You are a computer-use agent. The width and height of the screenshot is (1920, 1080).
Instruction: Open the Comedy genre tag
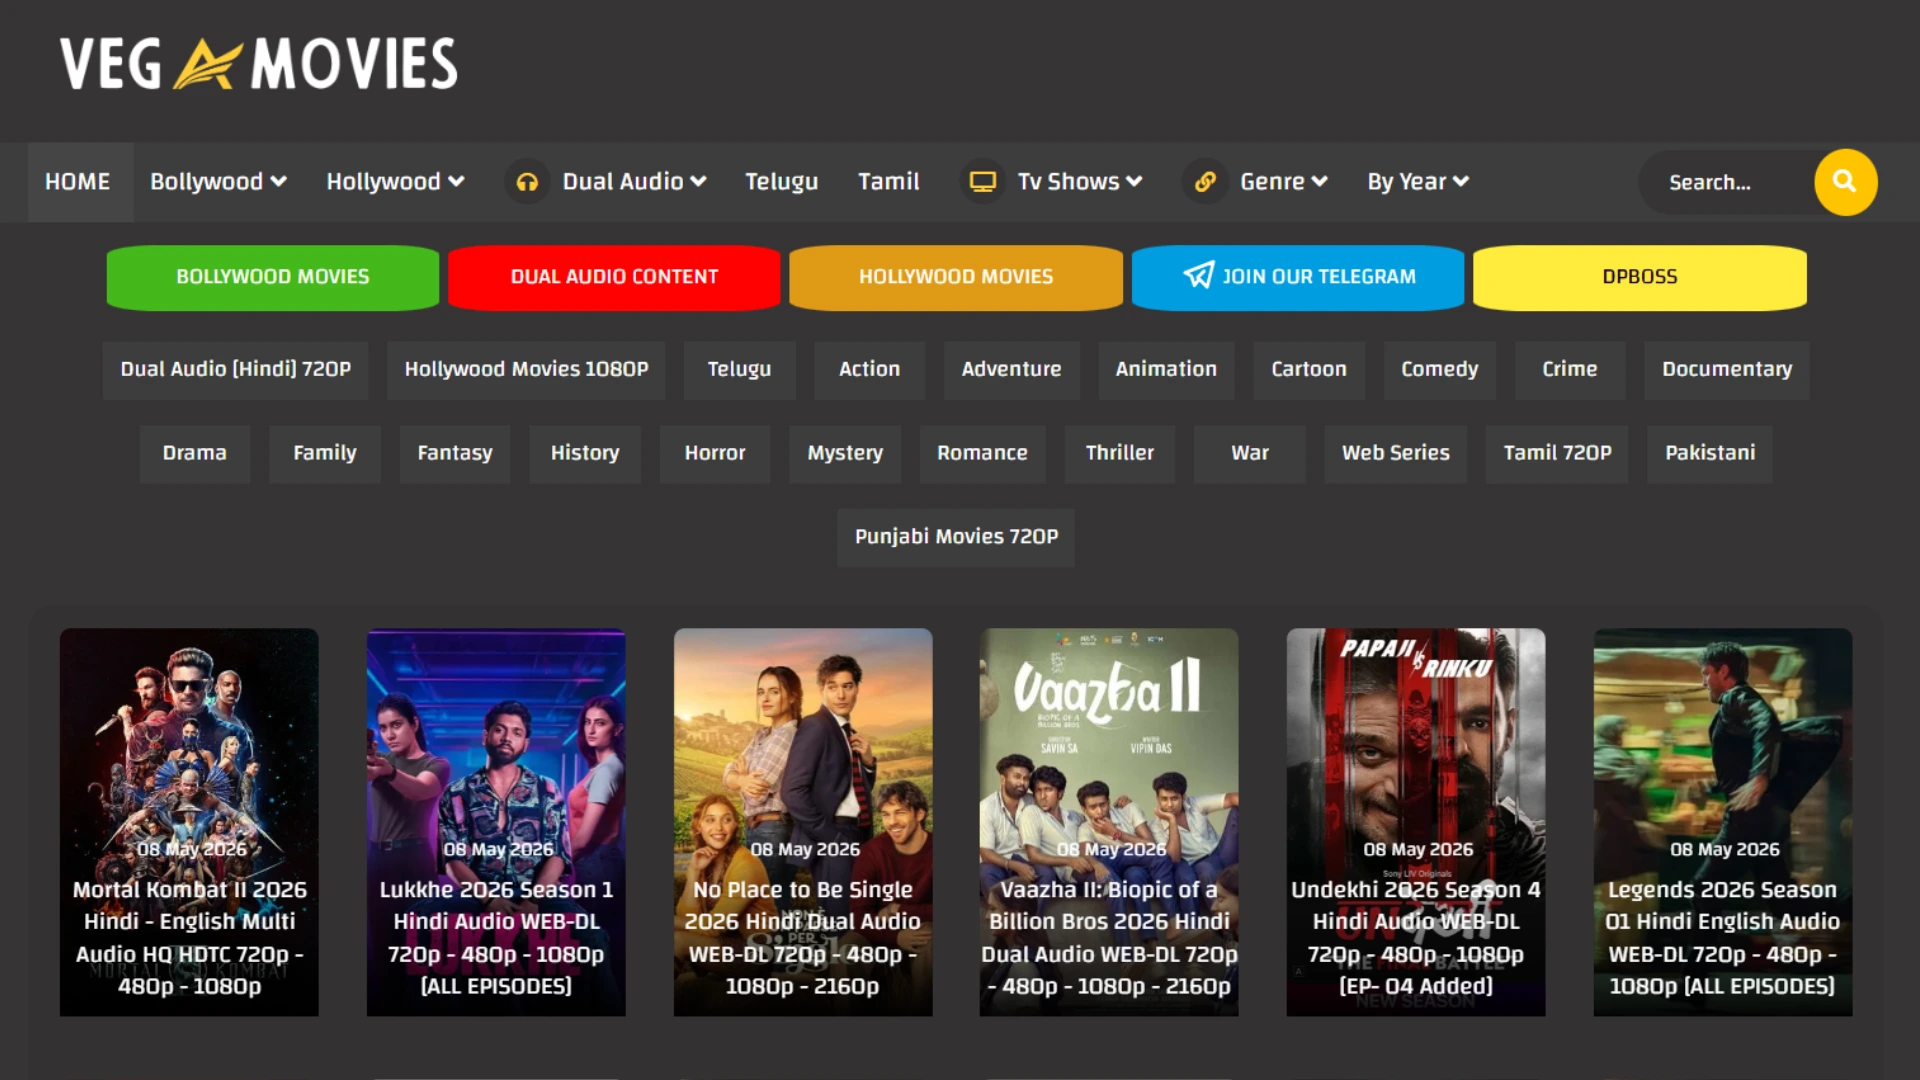click(x=1440, y=370)
